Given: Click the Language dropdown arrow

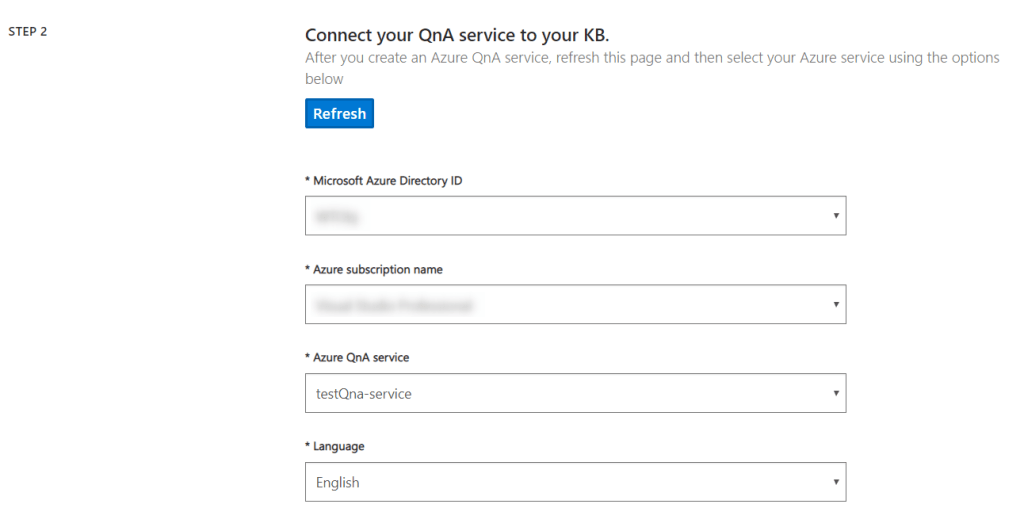Looking at the screenshot, I should click(835, 482).
